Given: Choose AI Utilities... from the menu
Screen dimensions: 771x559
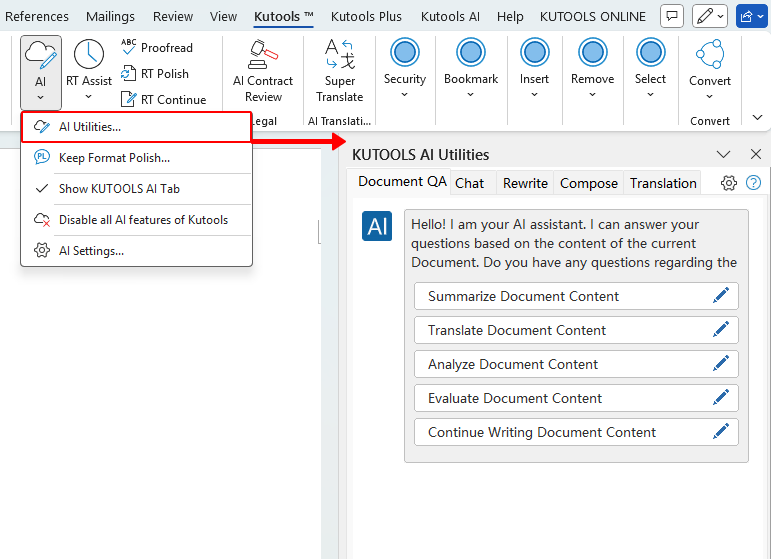Looking at the screenshot, I should click(136, 127).
